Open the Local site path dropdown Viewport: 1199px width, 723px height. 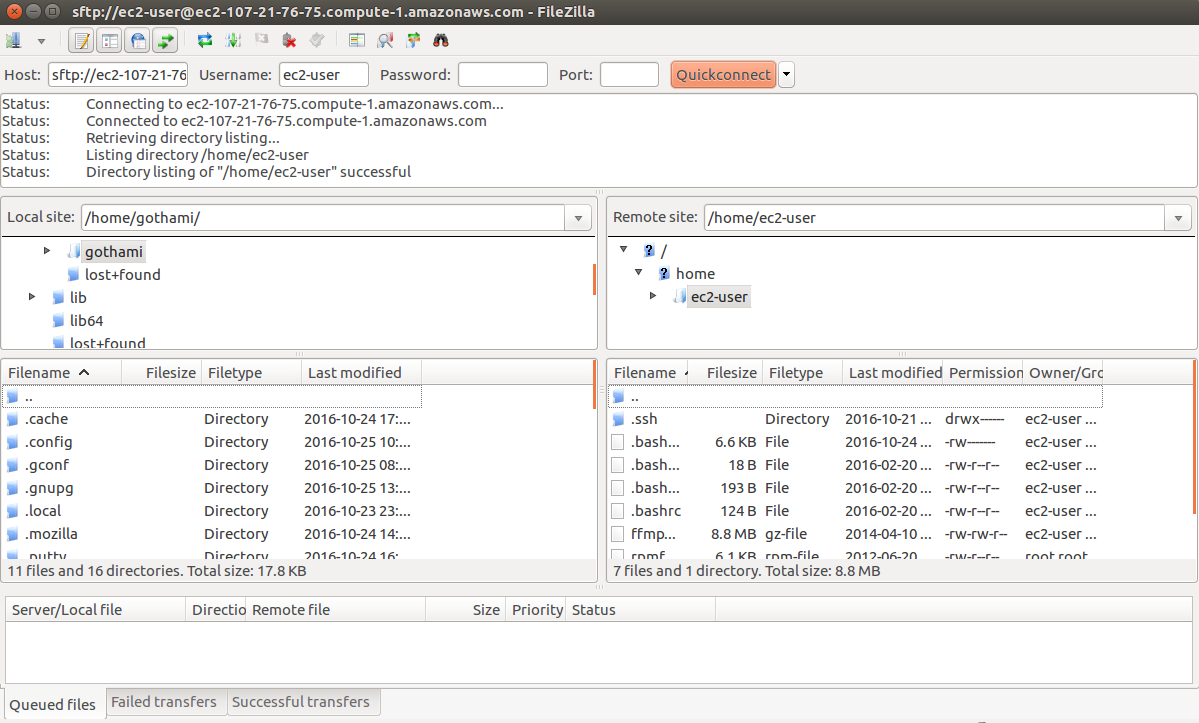click(578, 218)
